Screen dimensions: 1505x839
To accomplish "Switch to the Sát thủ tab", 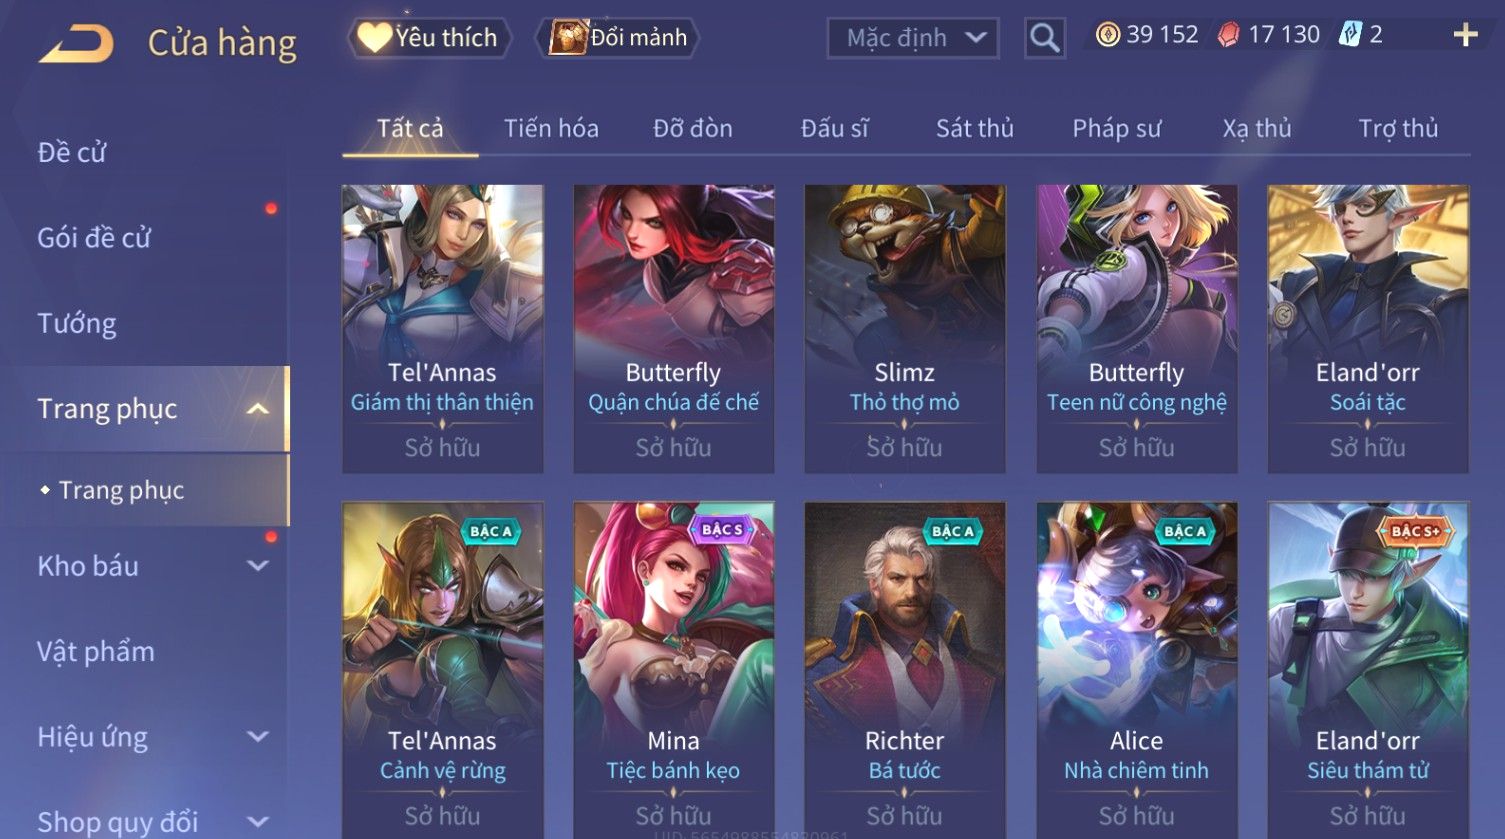I will click(x=974, y=129).
